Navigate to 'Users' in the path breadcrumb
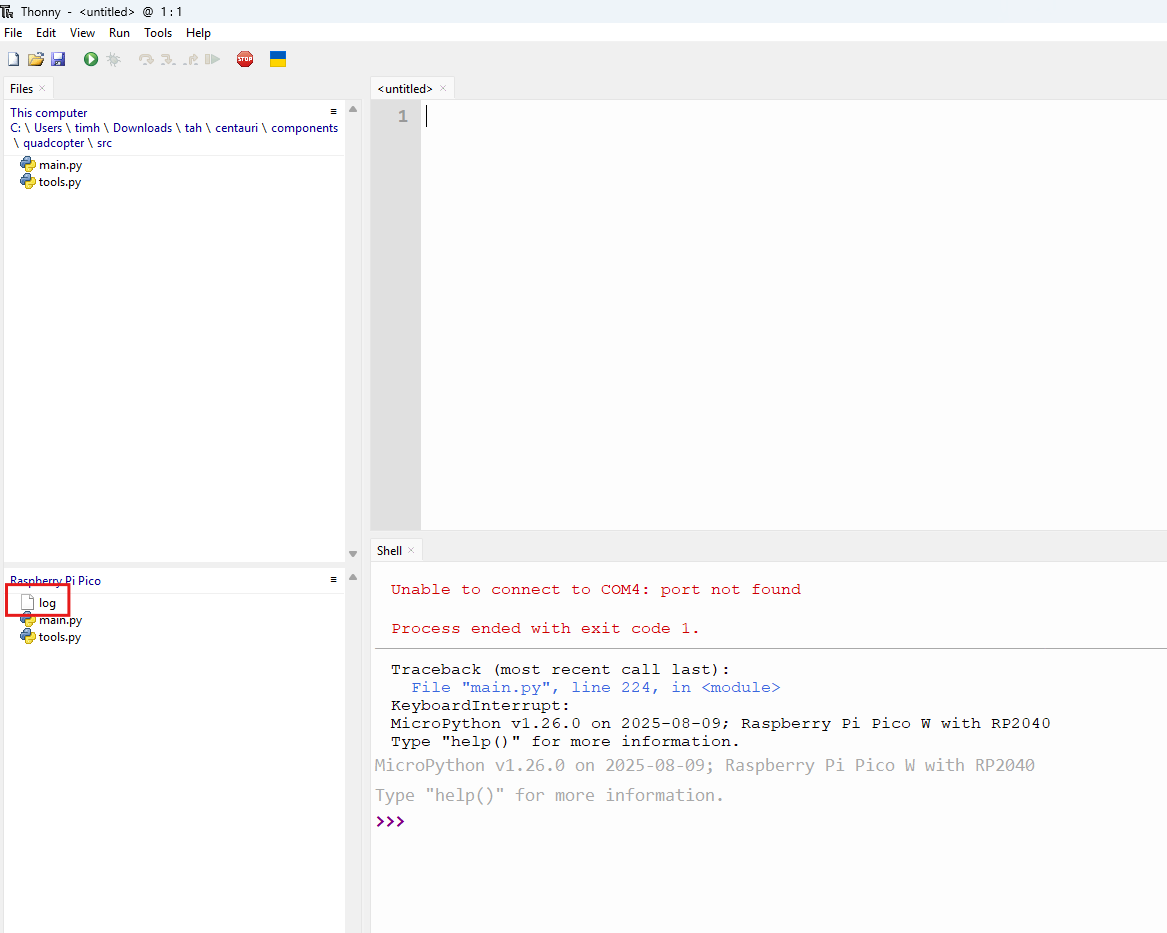Image resolution: width=1167 pixels, height=933 pixels. pos(48,128)
